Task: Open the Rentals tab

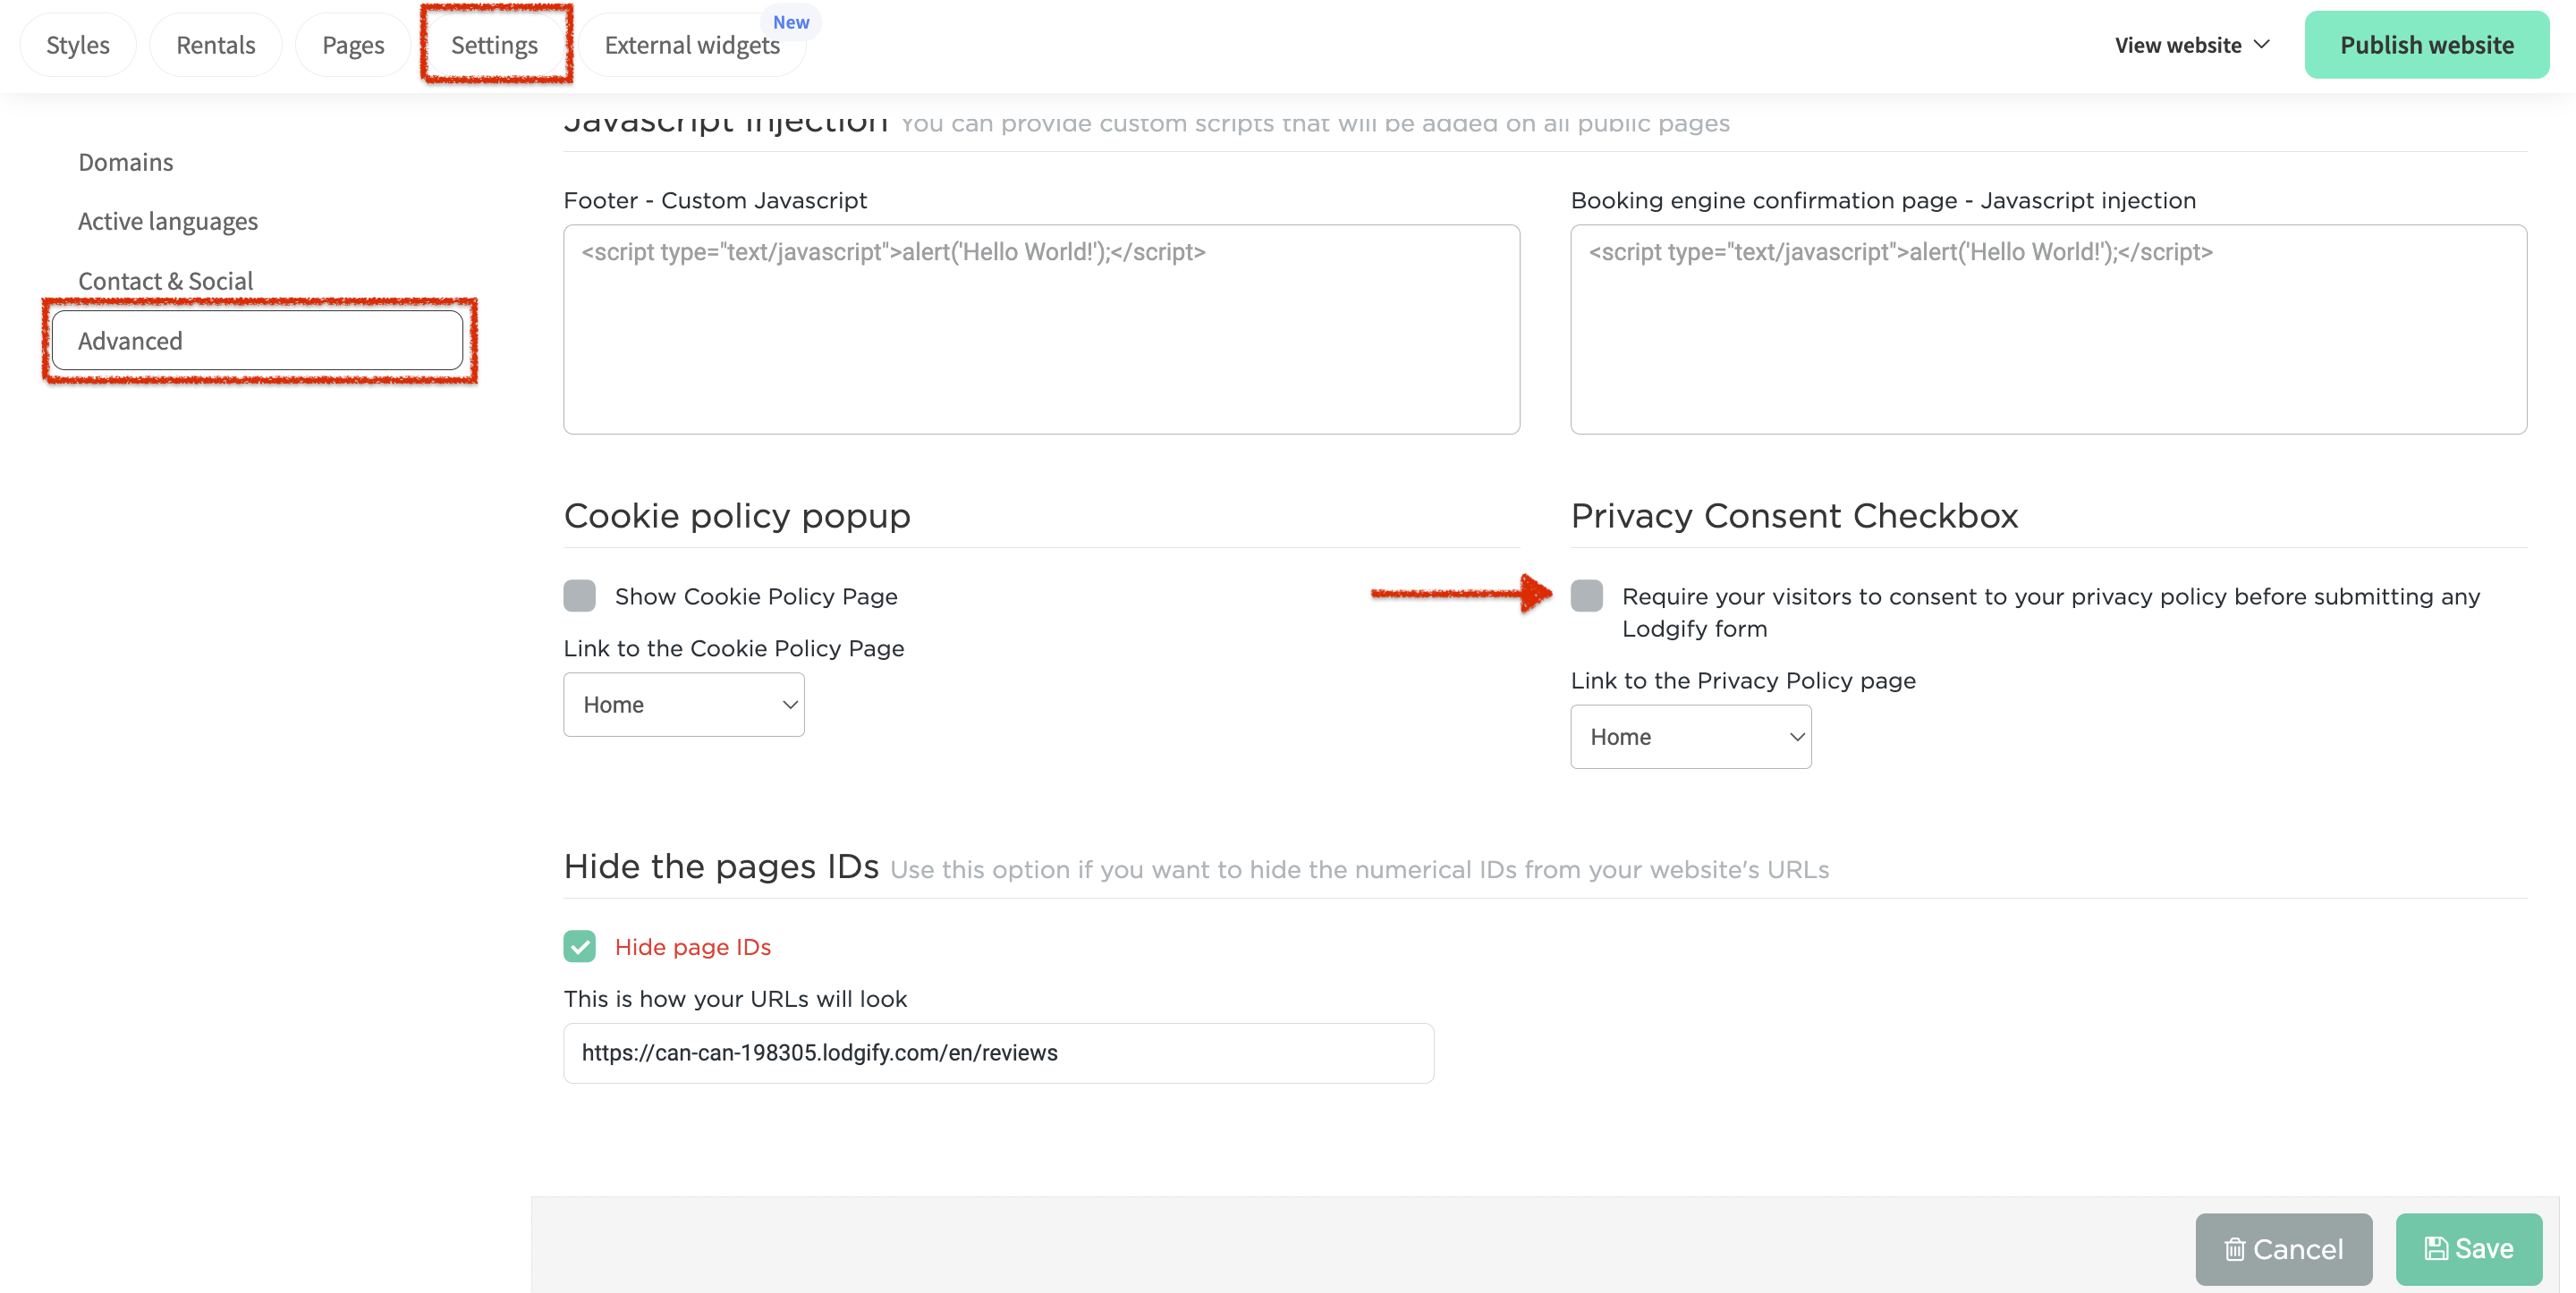Action: (216, 45)
